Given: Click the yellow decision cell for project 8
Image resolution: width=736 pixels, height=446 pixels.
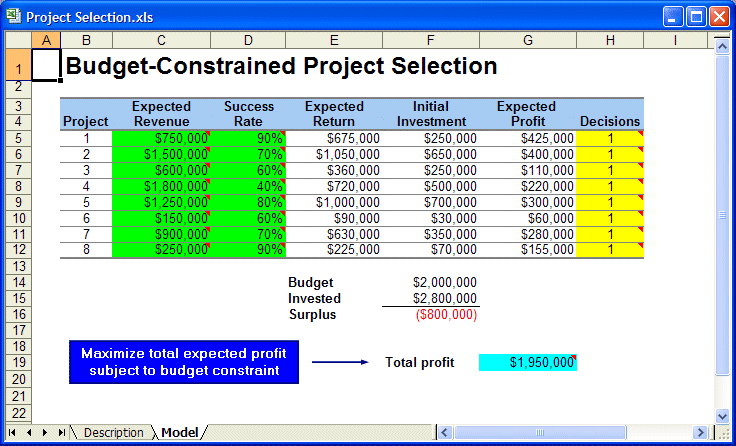Looking at the screenshot, I should tap(610, 249).
